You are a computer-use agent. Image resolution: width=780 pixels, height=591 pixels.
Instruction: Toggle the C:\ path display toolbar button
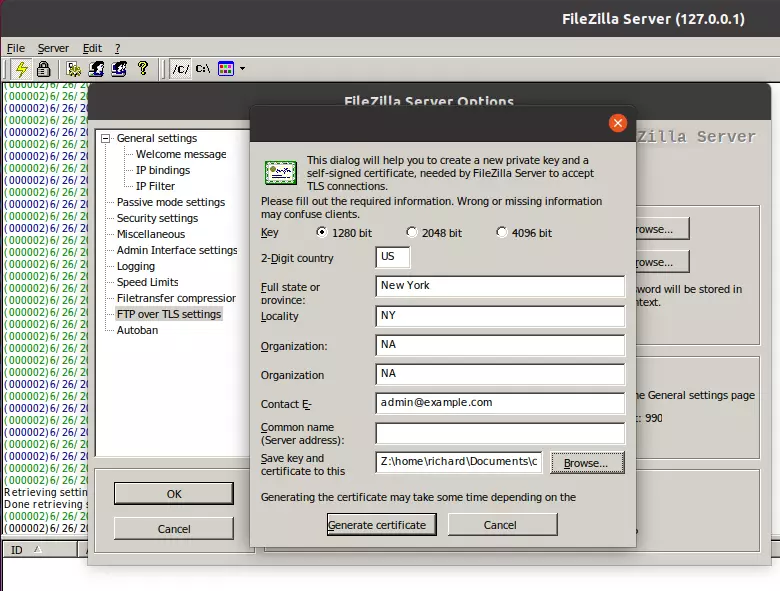point(203,69)
